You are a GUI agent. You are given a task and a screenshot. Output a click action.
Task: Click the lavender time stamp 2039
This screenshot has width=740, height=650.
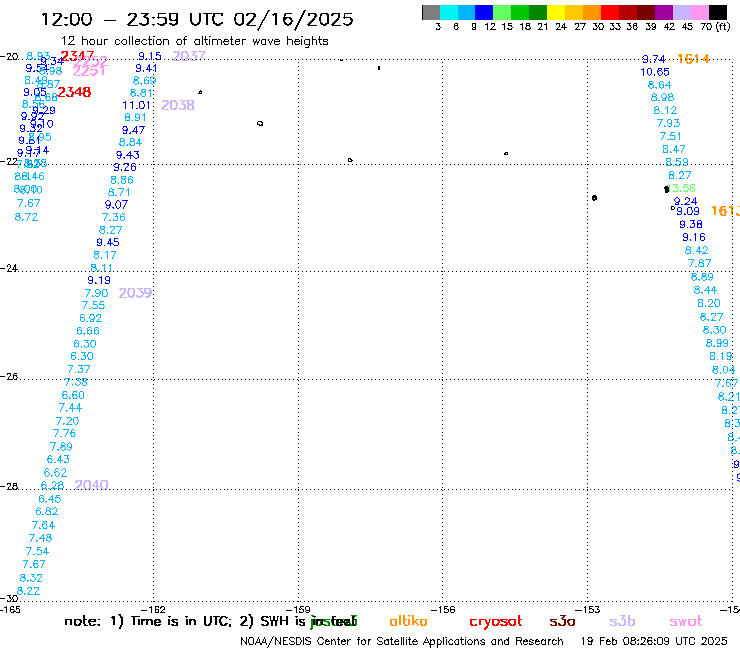click(135, 293)
